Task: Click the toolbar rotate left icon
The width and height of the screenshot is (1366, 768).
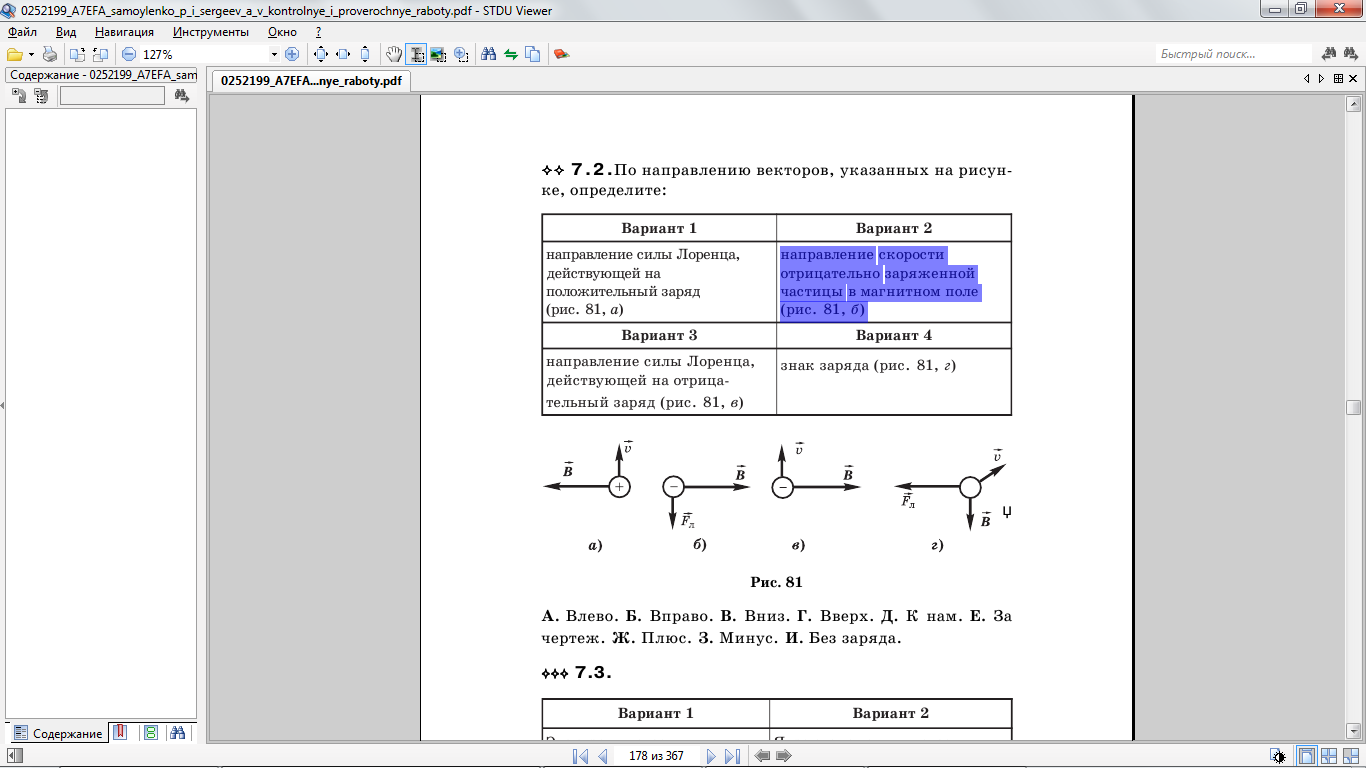Action: [x=78, y=54]
